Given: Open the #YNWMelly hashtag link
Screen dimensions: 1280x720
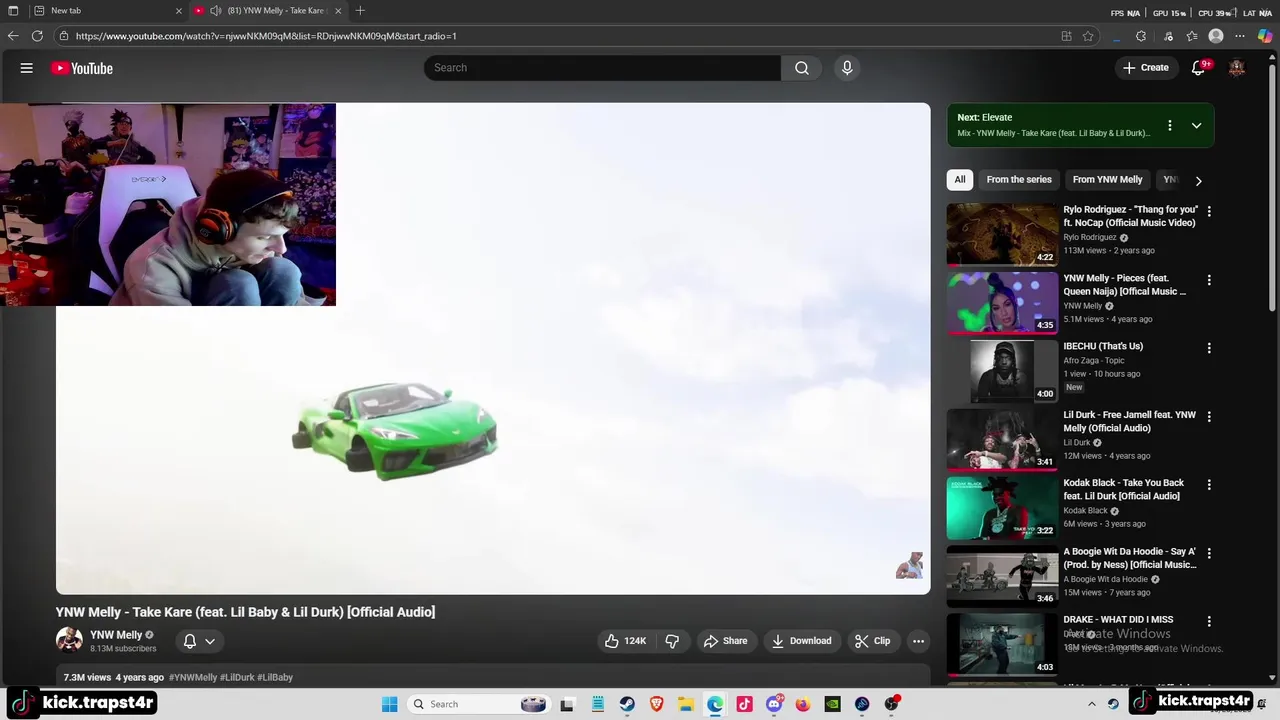Looking at the screenshot, I should [x=193, y=678].
